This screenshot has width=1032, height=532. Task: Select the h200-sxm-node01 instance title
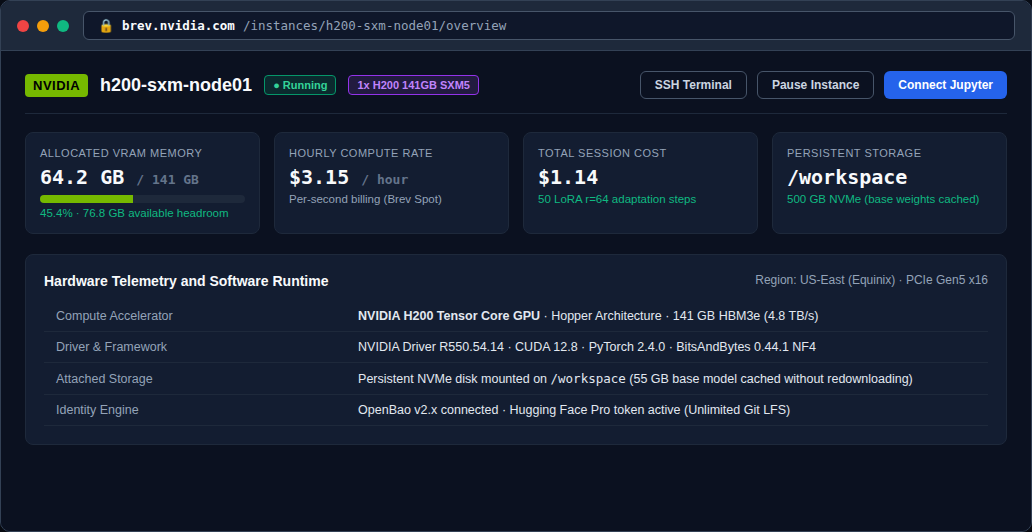(x=176, y=85)
